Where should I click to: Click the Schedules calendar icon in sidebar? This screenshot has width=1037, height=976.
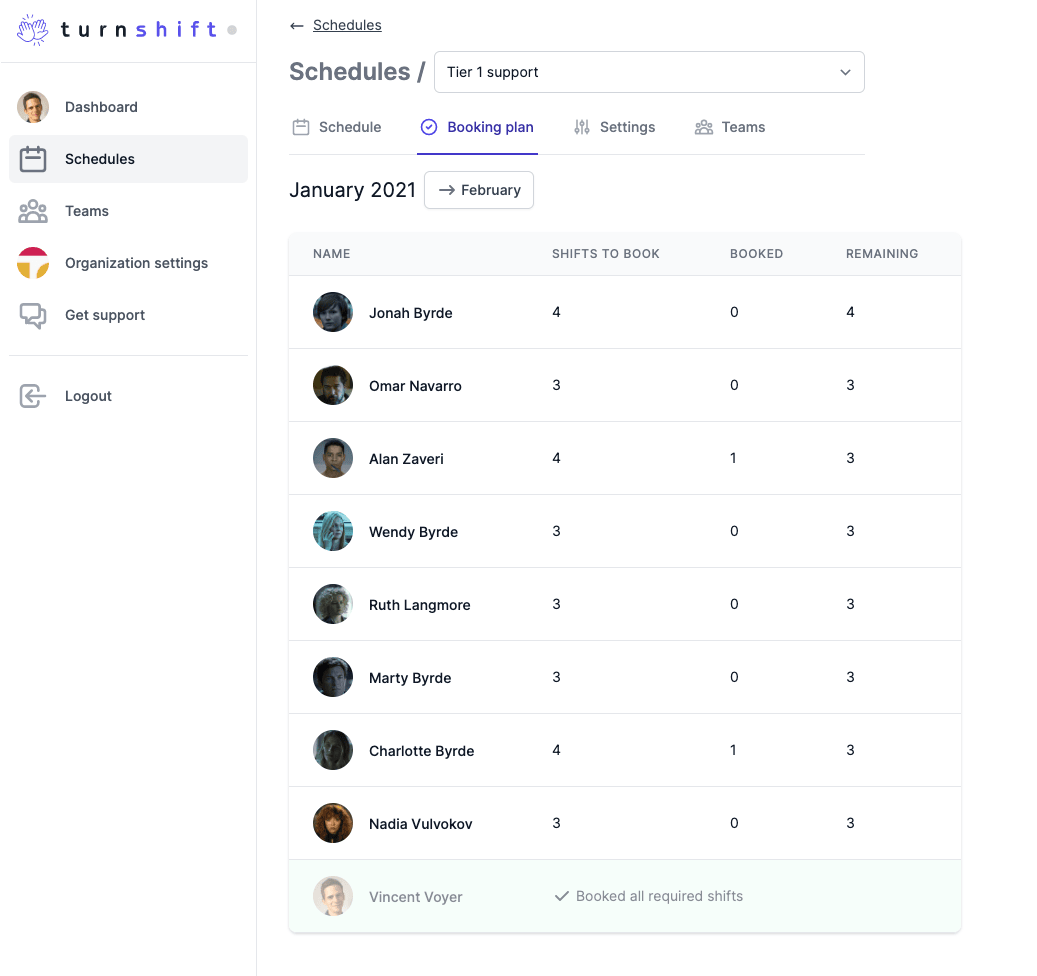coord(33,159)
